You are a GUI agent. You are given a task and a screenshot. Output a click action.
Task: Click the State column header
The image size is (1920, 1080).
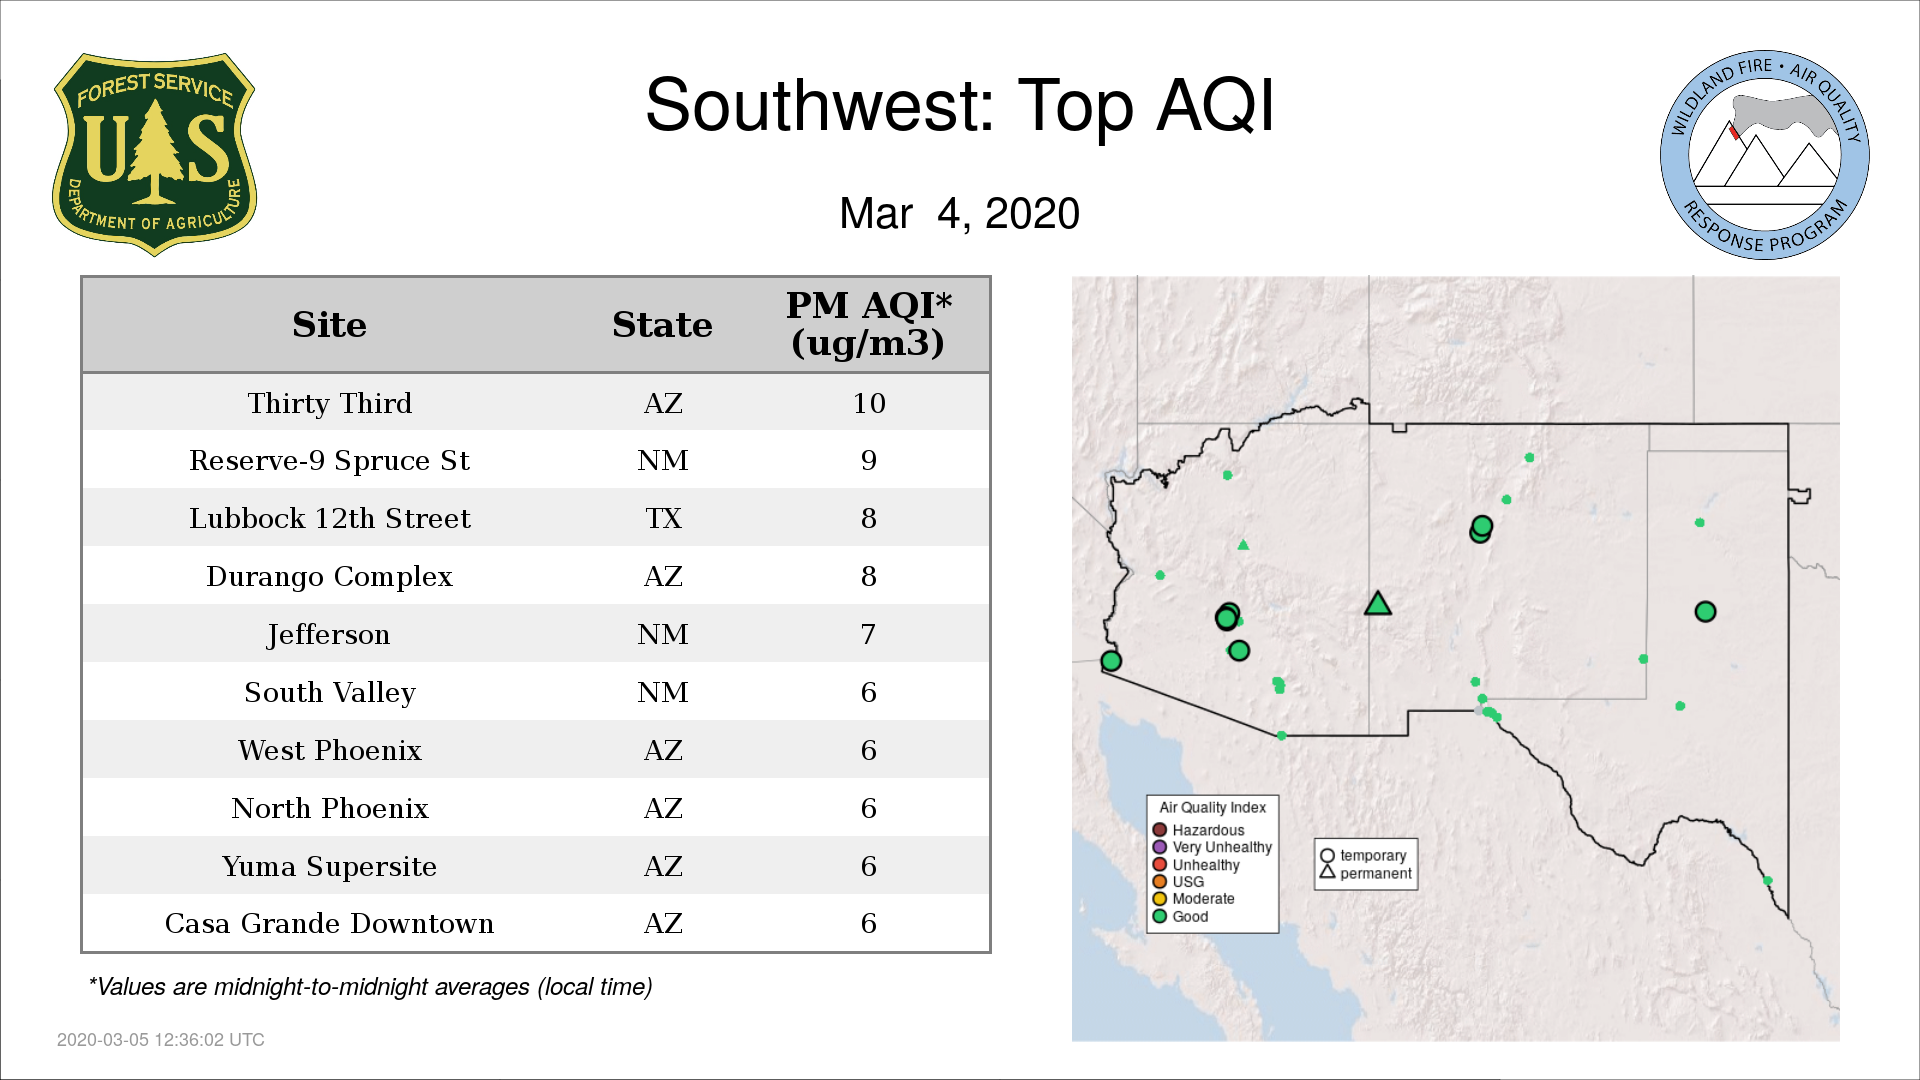pyautogui.click(x=662, y=325)
